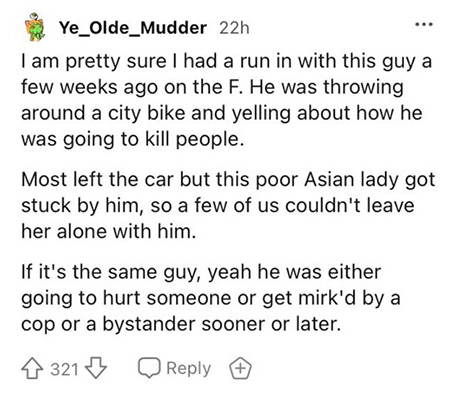Viewport: 450px width, 395px height.
Task: Give an award using the plus badge icon
Action: coord(240,368)
